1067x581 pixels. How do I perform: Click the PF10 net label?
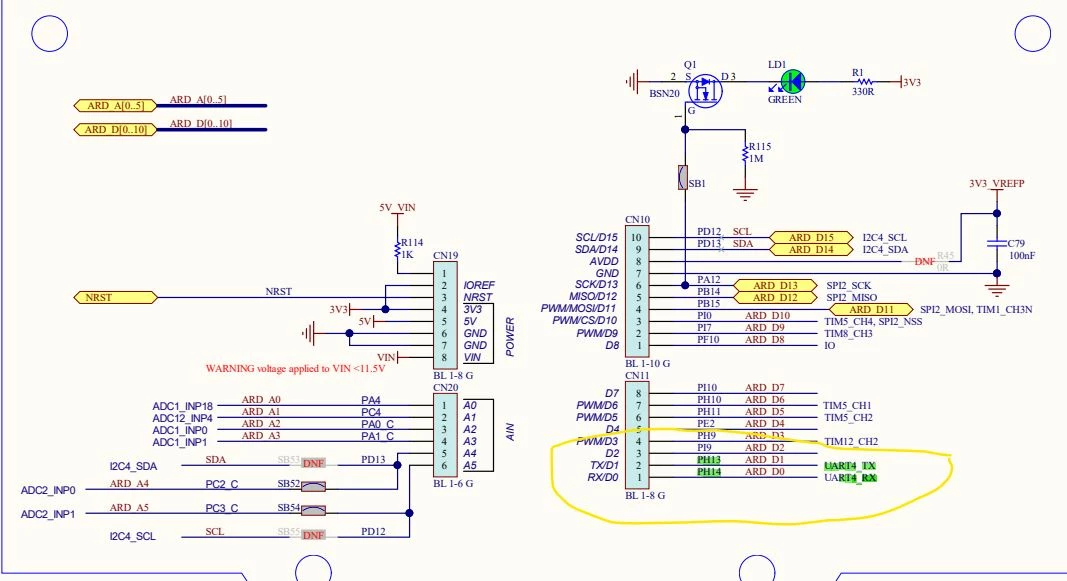708,339
